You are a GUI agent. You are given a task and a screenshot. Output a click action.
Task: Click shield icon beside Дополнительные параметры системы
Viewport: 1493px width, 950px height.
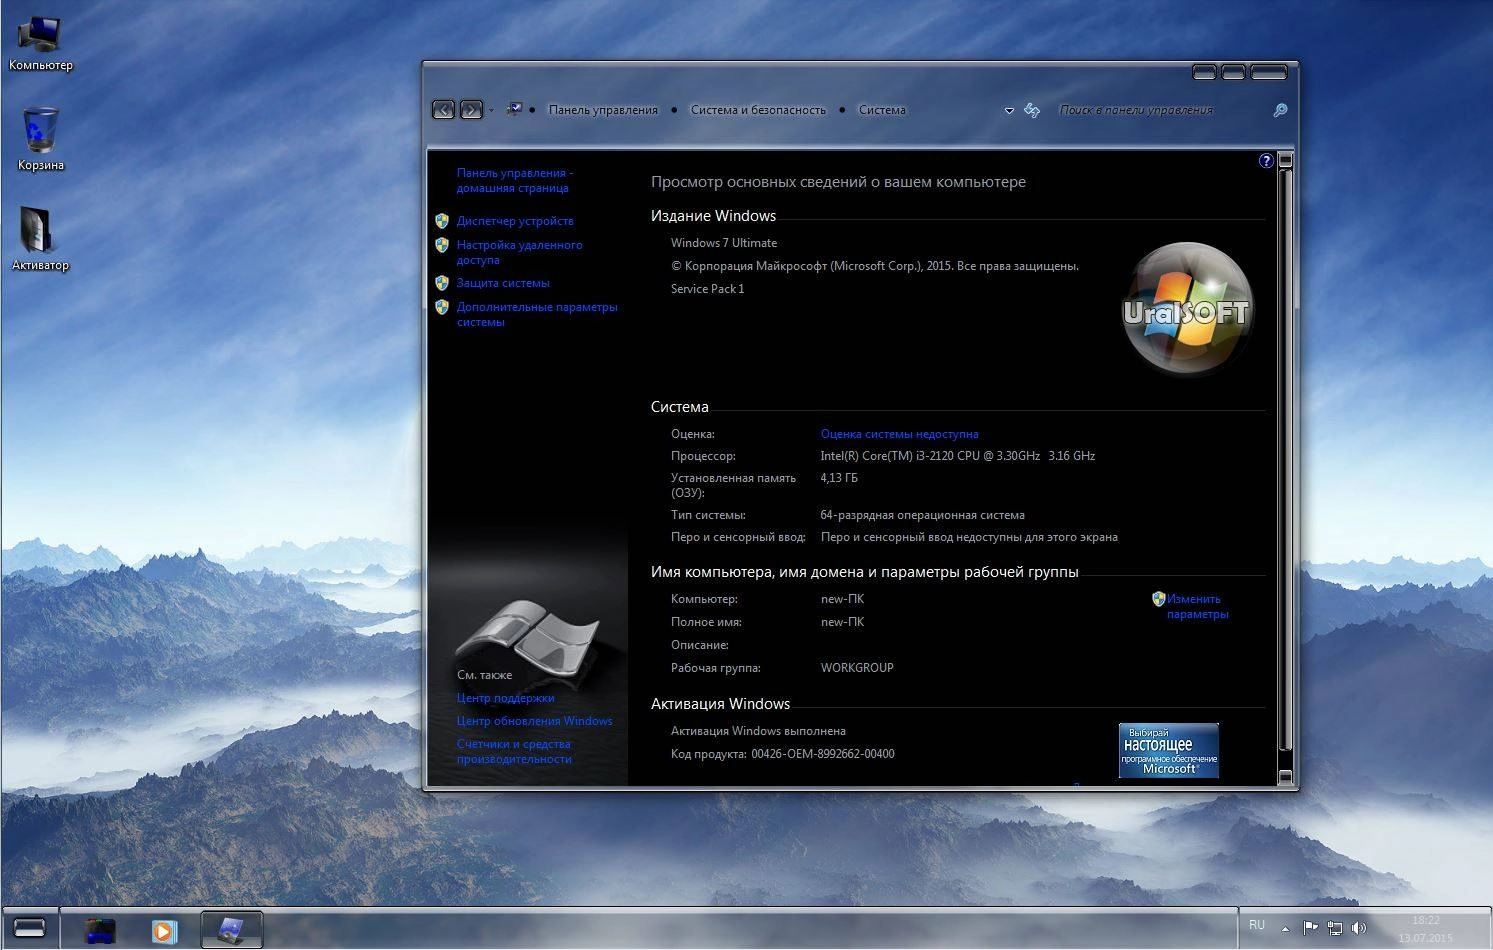click(x=442, y=307)
